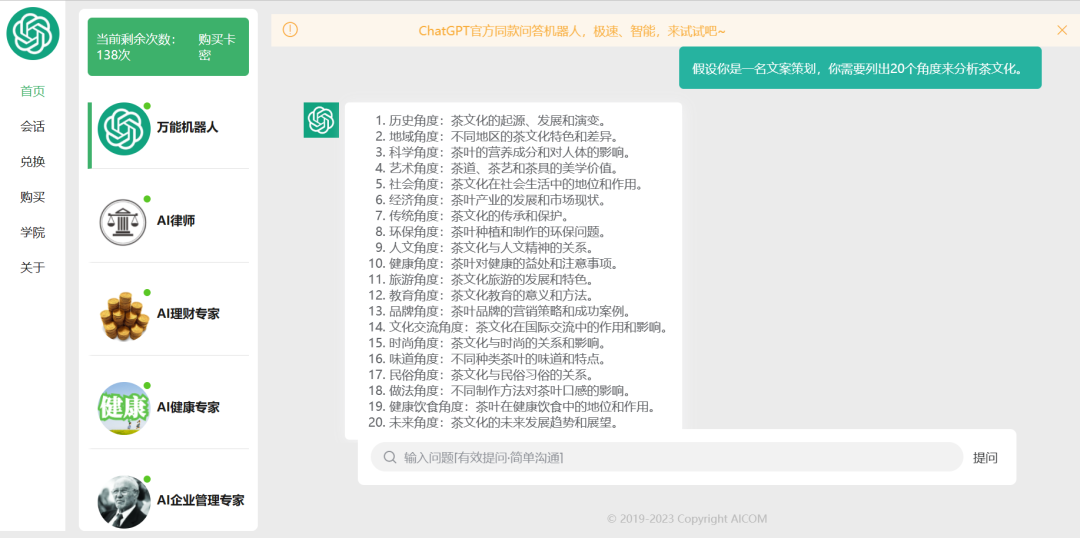Click list line 11 旅游角度

[481, 279]
